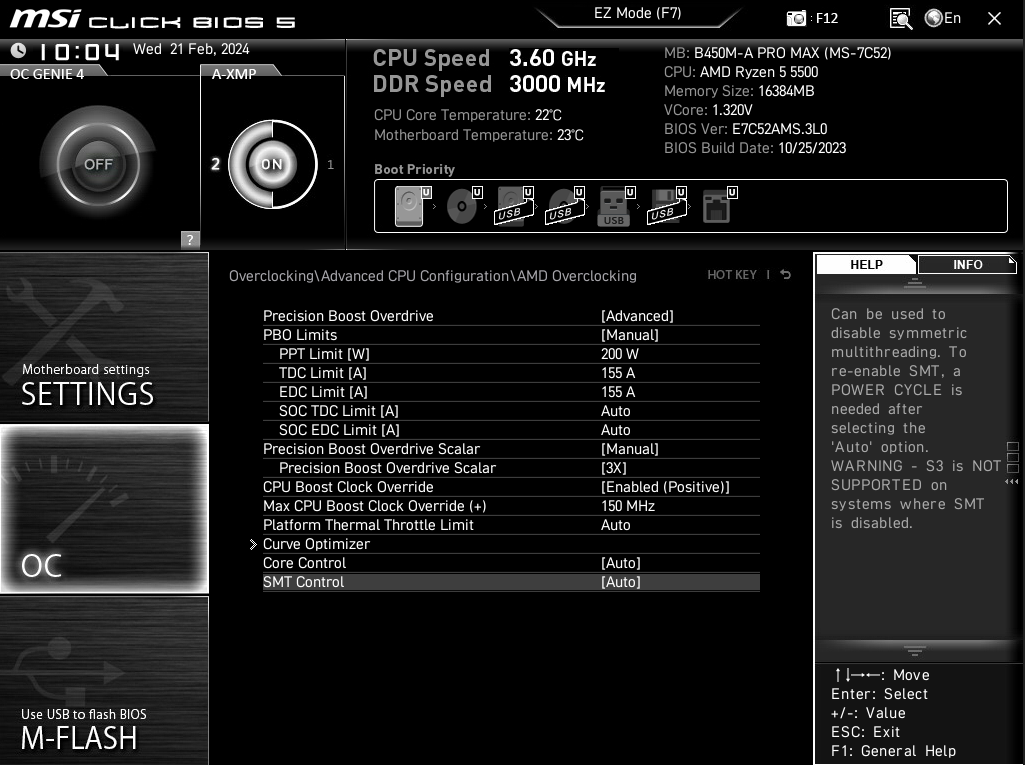Click the PBO Limits row label

coord(300,335)
